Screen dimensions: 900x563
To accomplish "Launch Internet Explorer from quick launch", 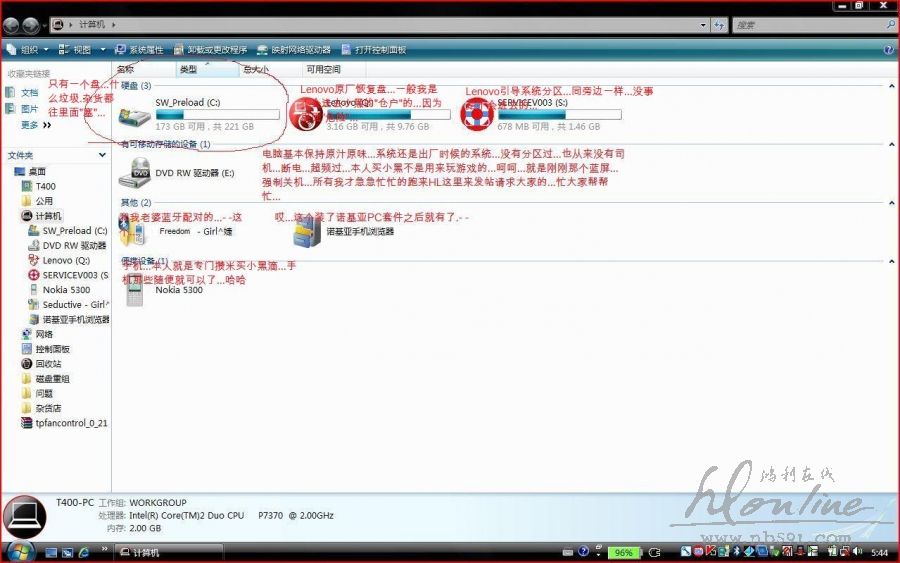I will pyautogui.click(x=84, y=553).
